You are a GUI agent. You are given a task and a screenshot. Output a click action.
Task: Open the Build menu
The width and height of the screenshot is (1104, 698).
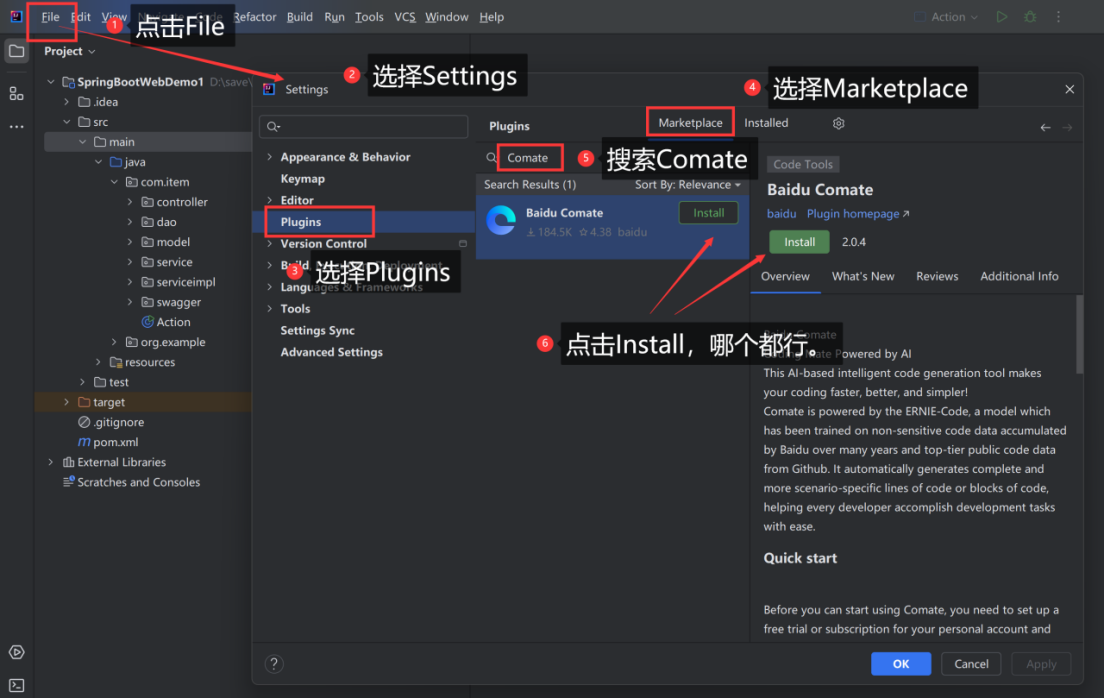tap(300, 17)
